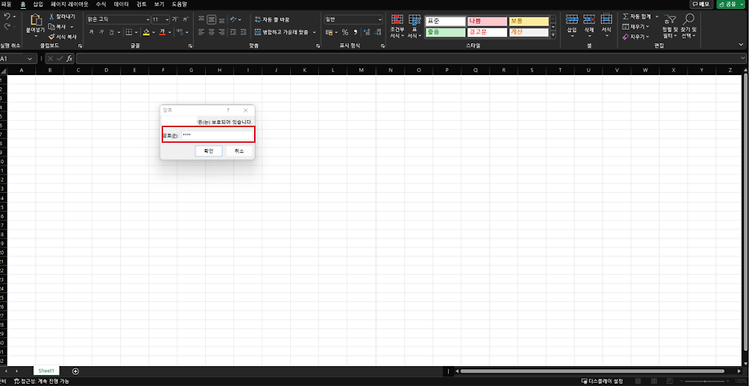Toggle middle vertical alignment
Screen dimensions: 750x386
(211, 20)
